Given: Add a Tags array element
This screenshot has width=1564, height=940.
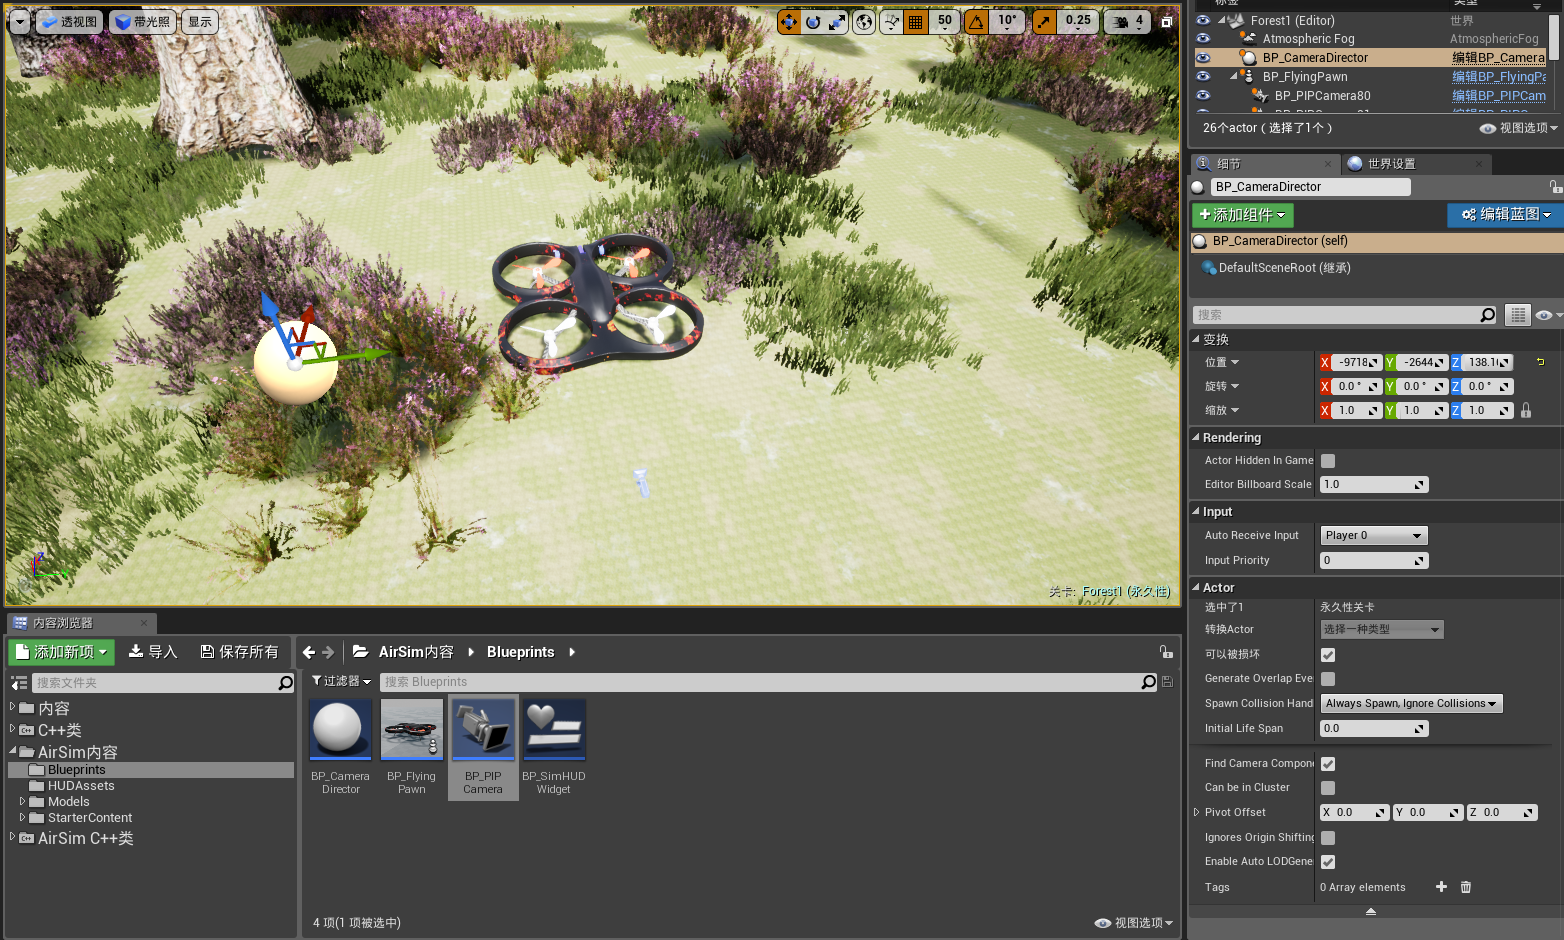Looking at the screenshot, I should pyautogui.click(x=1441, y=887).
